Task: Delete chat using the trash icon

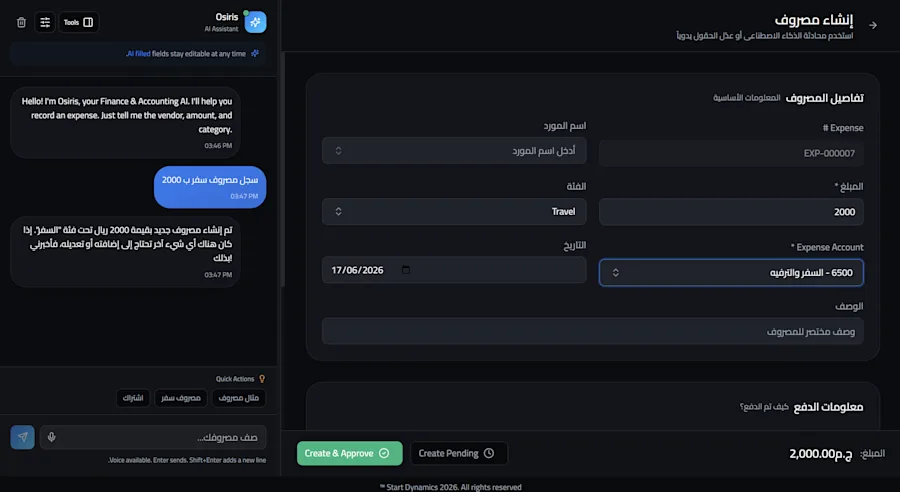Action: [21, 22]
